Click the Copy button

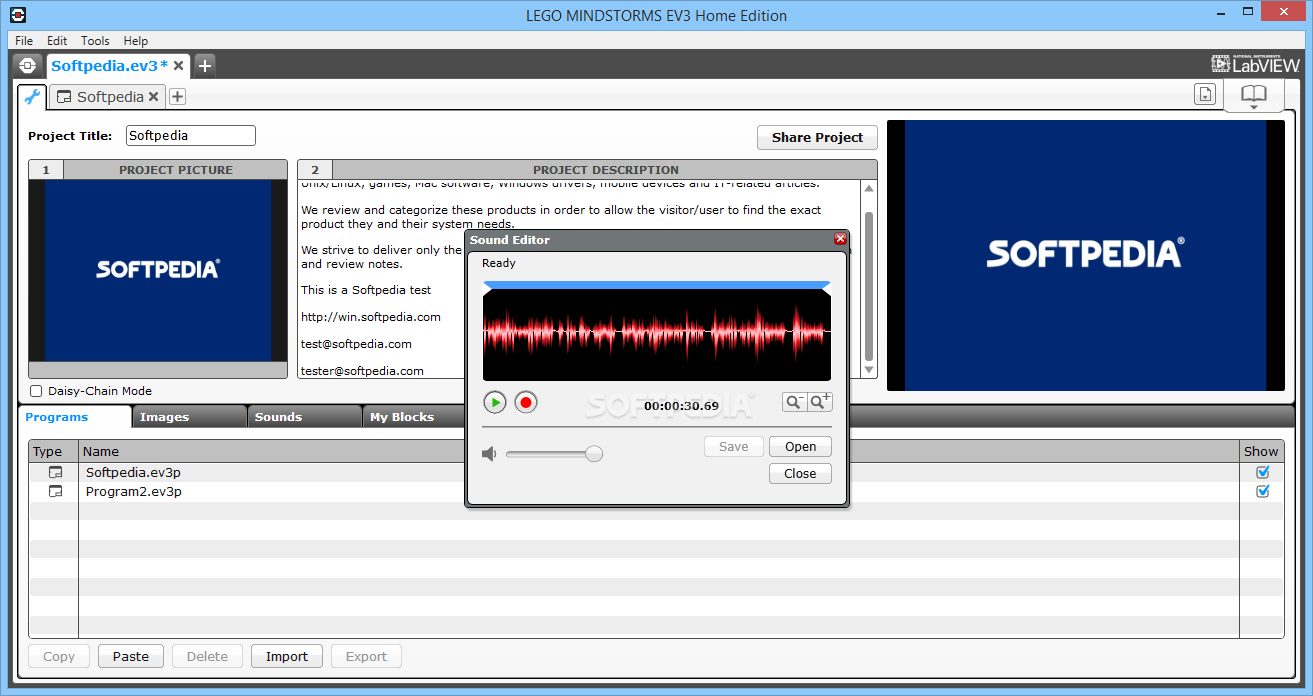click(x=59, y=656)
